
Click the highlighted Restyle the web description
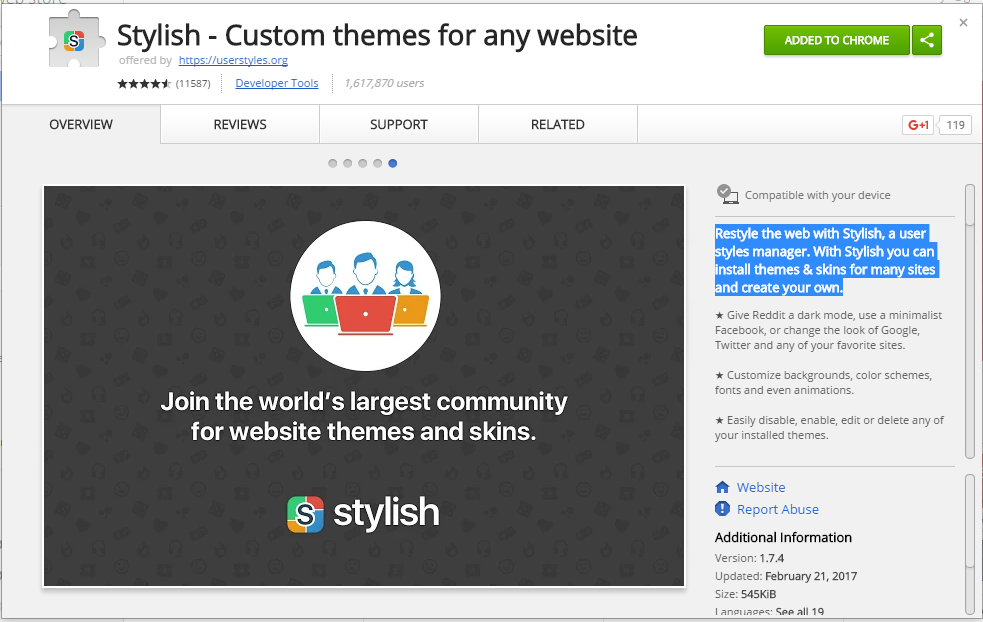(826, 260)
